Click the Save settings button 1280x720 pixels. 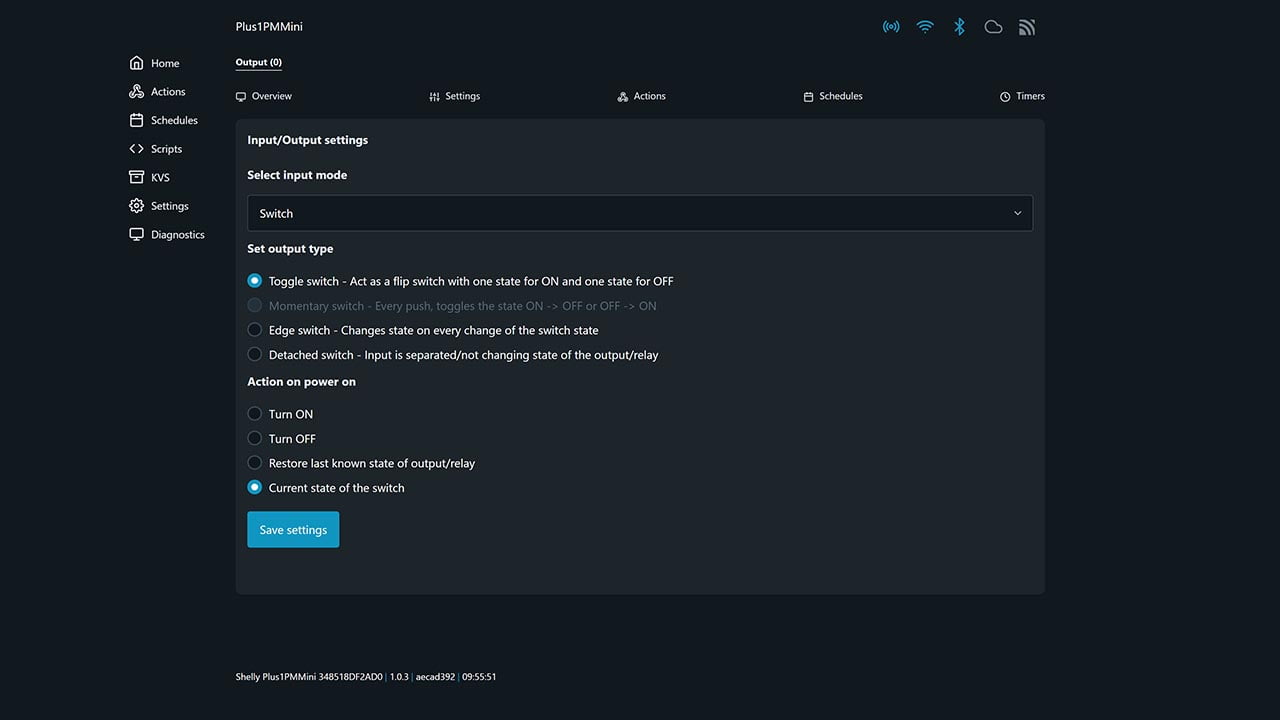point(293,530)
